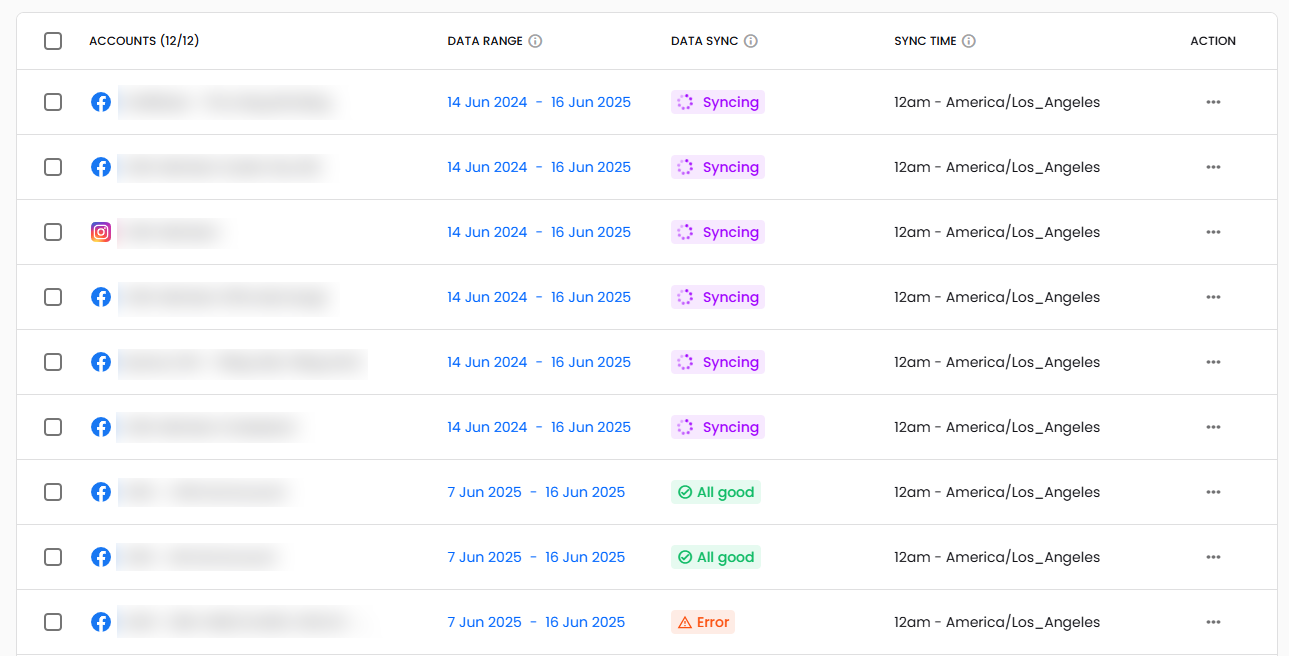Click the sync time text in the first row

point(997,102)
